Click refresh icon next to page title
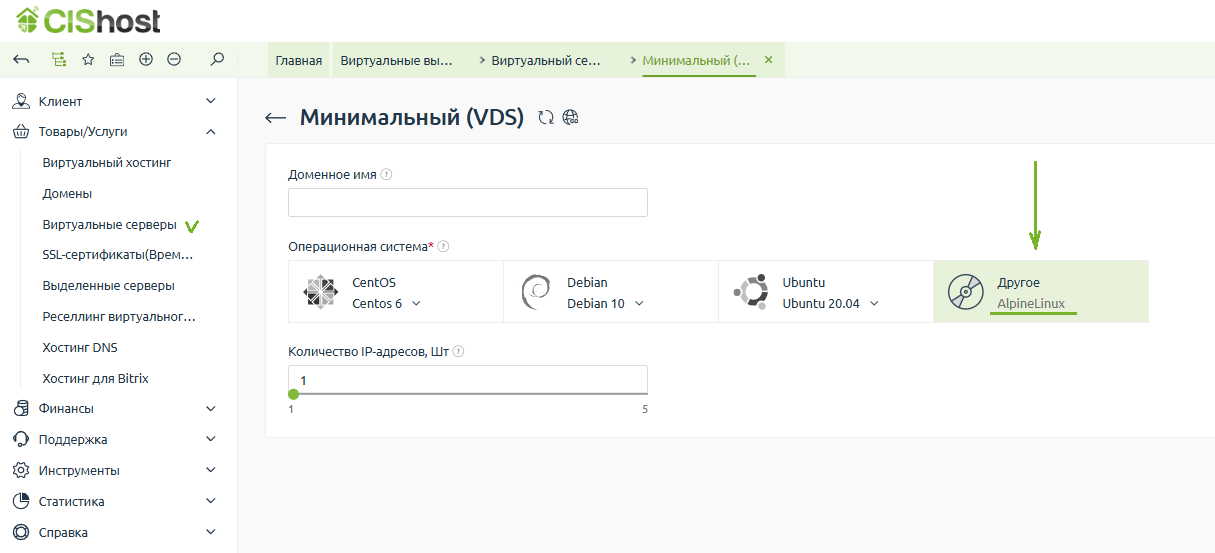Screen dimensions: 1215x553 point(546,118)
